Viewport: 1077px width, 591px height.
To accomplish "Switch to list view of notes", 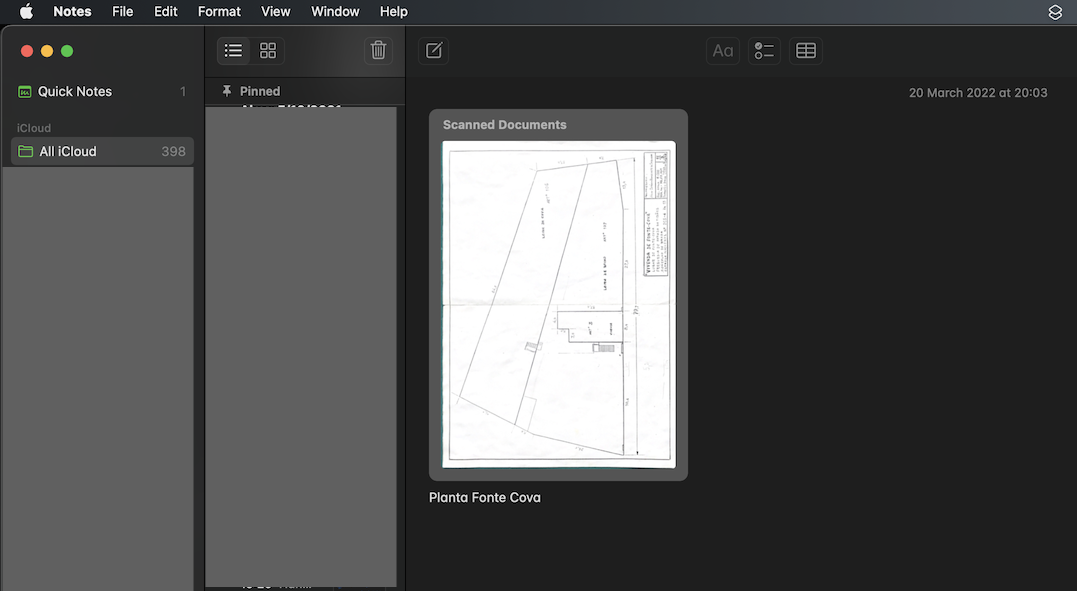I will 233,51.
